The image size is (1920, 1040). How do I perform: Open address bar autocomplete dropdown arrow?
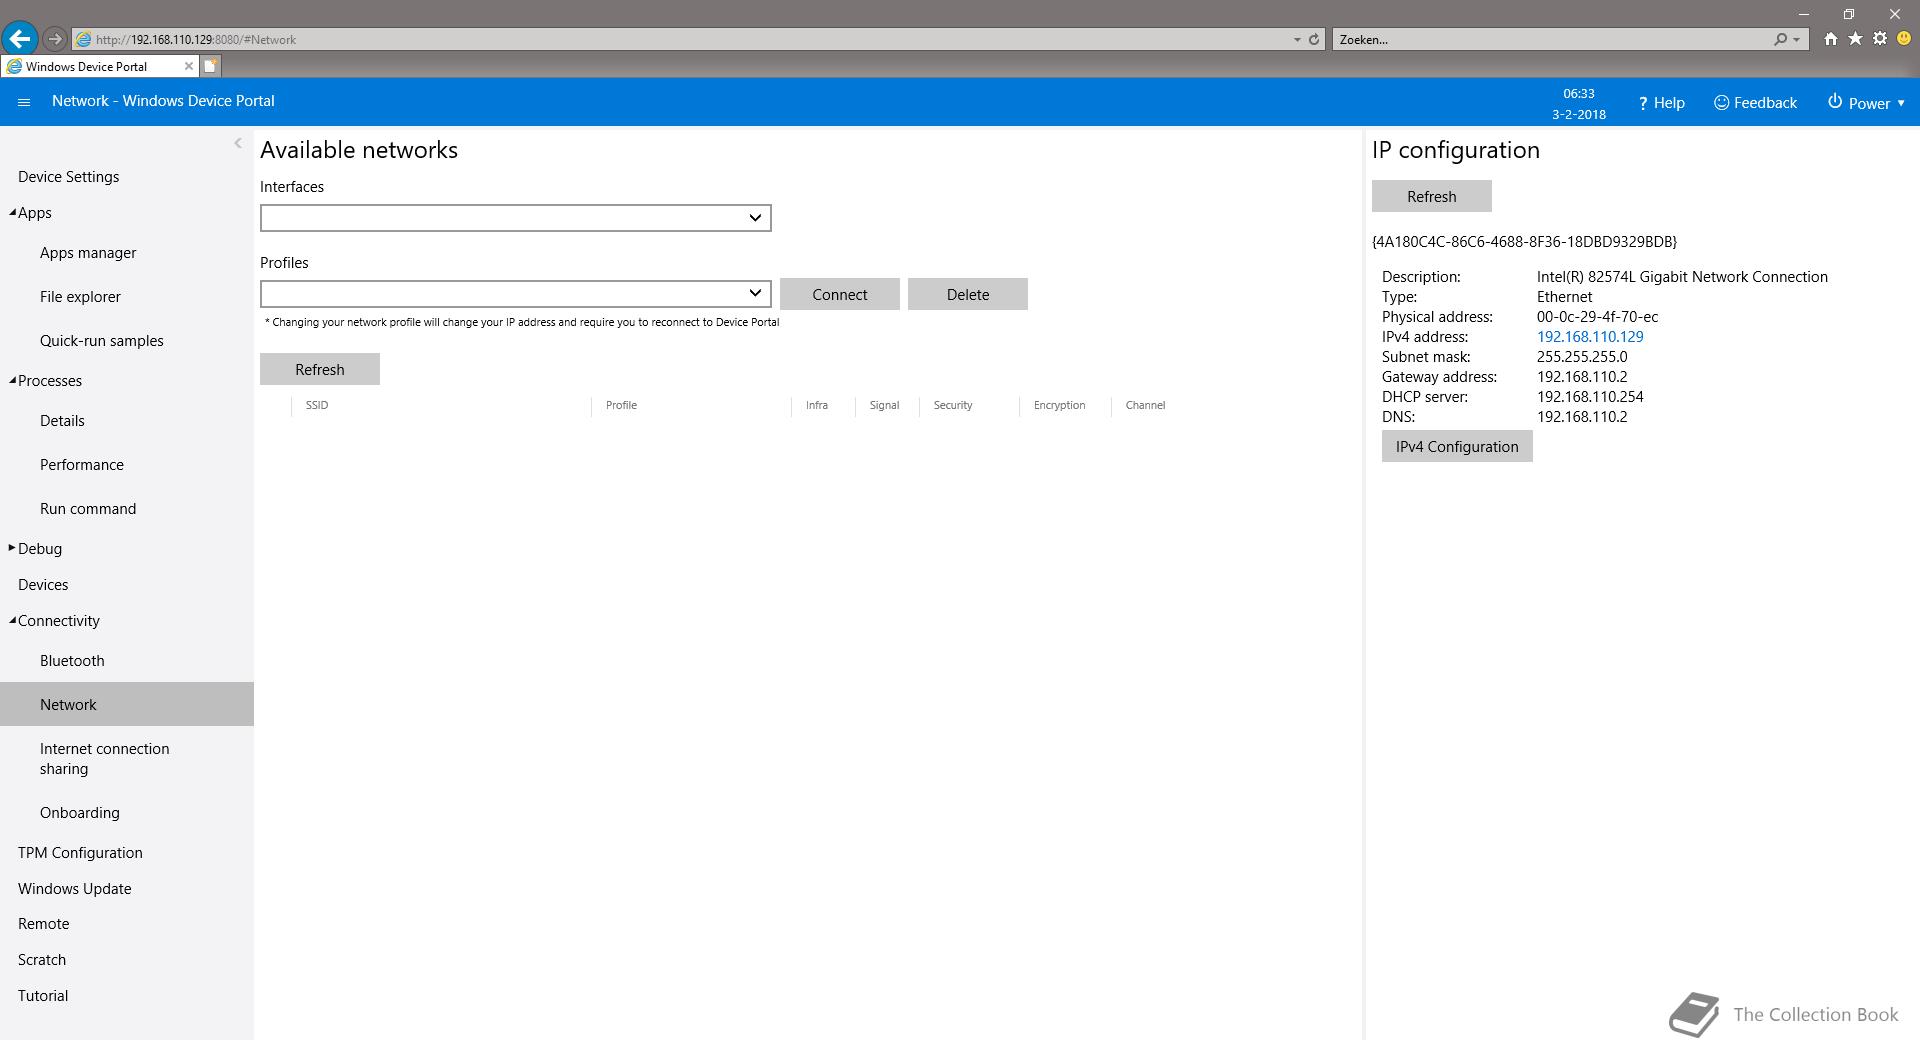[x=1297, y=40]
